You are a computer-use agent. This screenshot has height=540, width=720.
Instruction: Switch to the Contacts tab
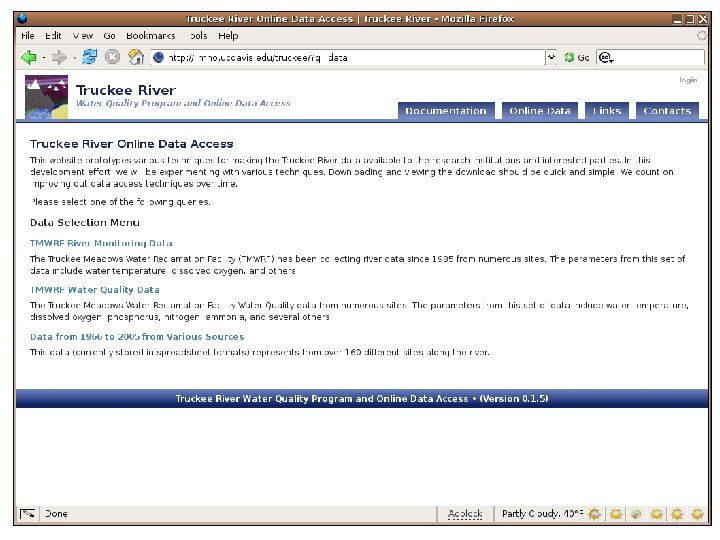coord(667,111)
